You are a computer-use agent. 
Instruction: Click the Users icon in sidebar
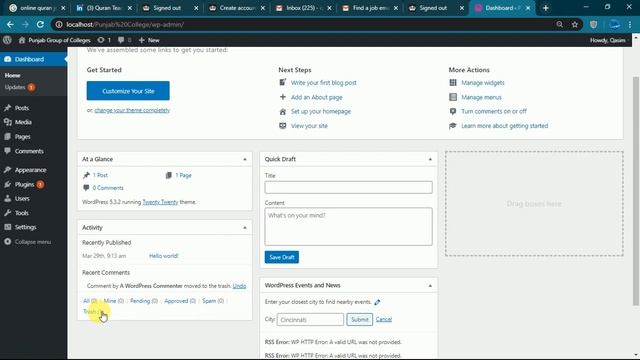click(8, 198)
